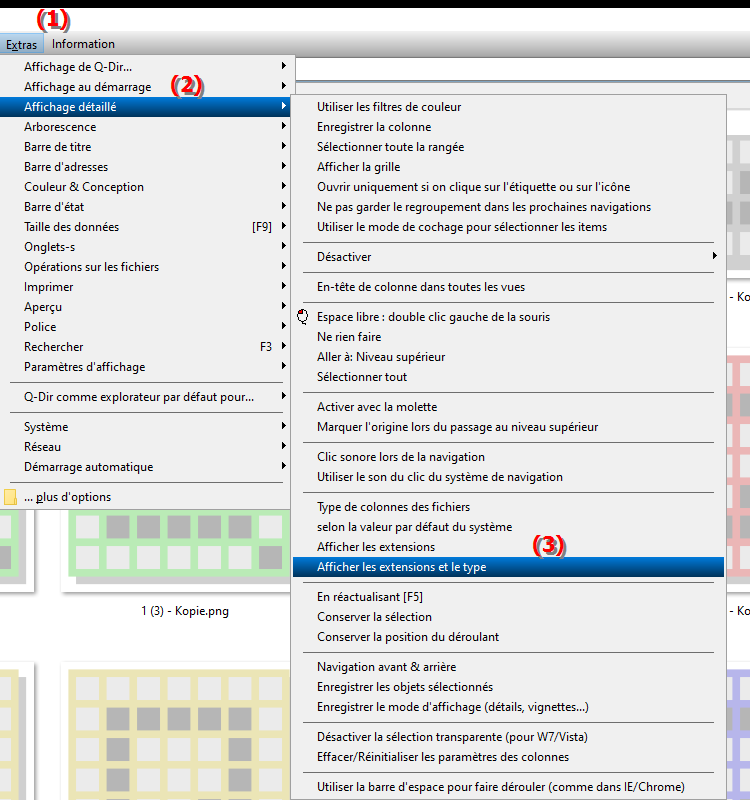Click Espace libre : double clic gauche entry

point(508,317)
